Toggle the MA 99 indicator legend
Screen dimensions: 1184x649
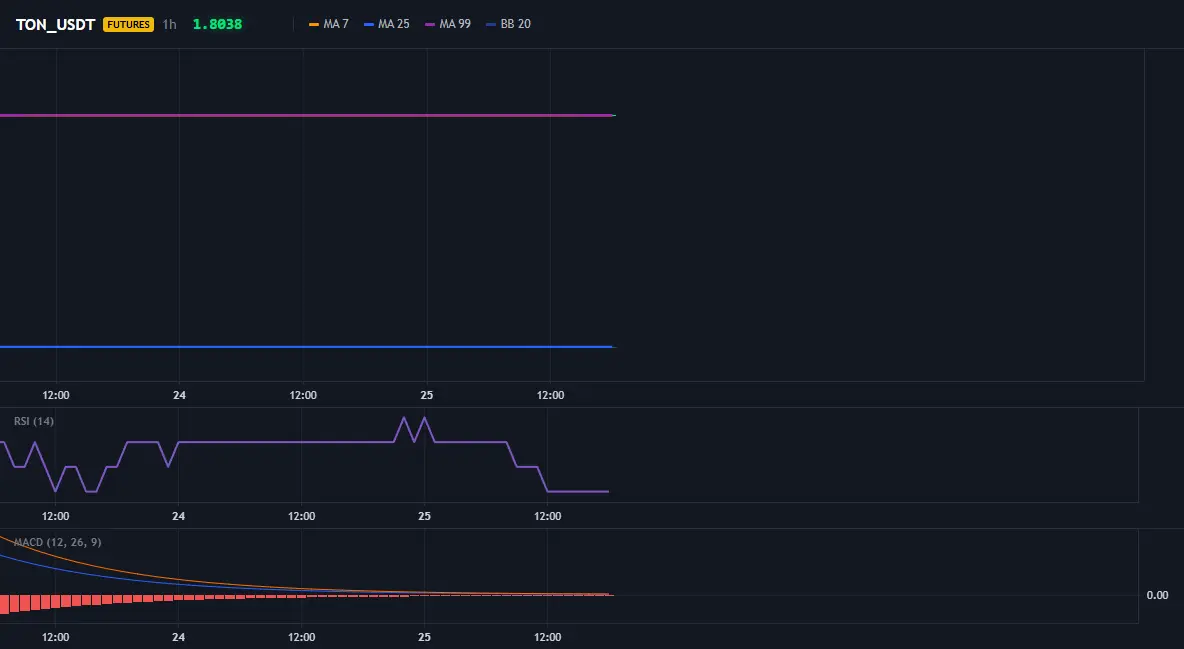click(448, 24)
